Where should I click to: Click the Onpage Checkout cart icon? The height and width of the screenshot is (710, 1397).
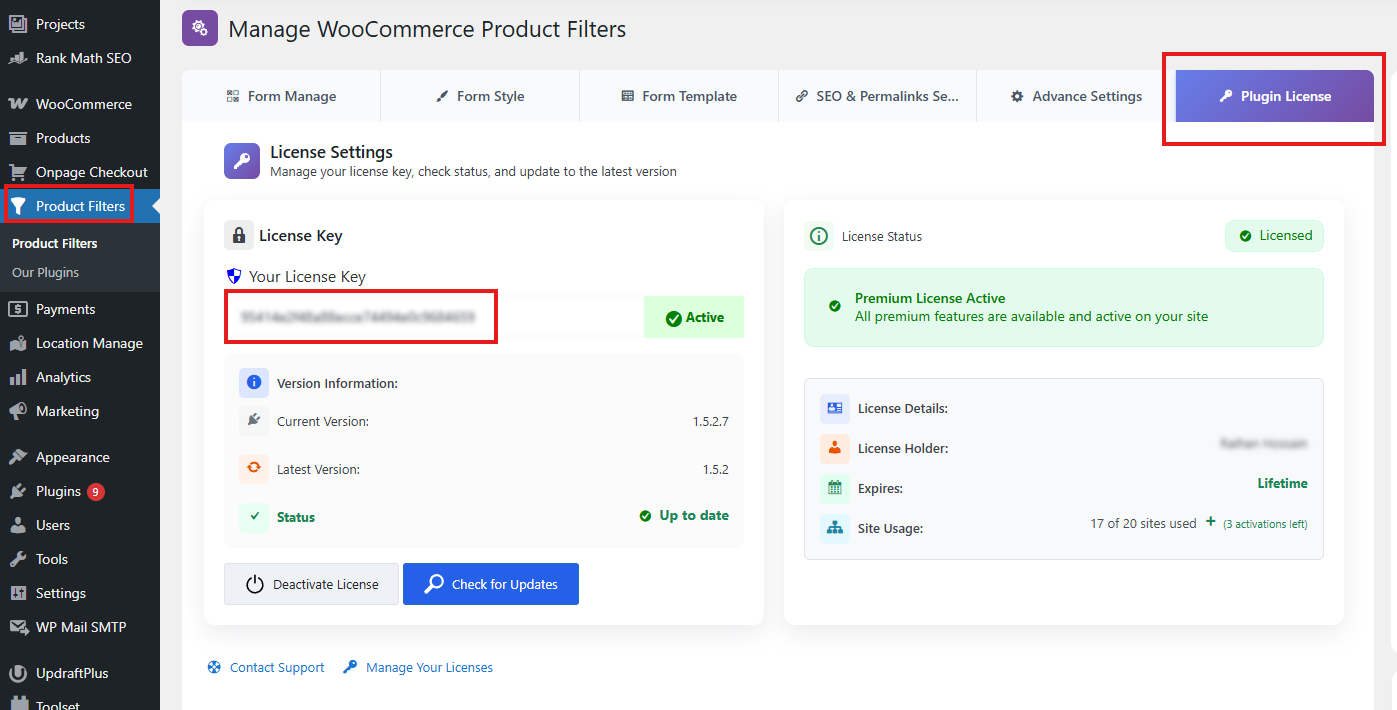click(x=18, y=172)
